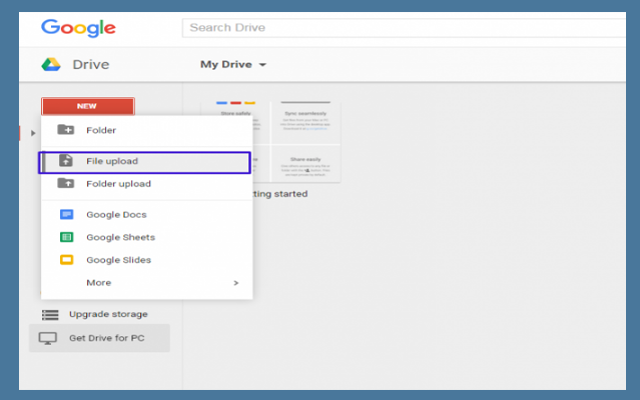Click Upgrade storage link
This screenshot has height=400, width=640.
(x=108, y=314)
